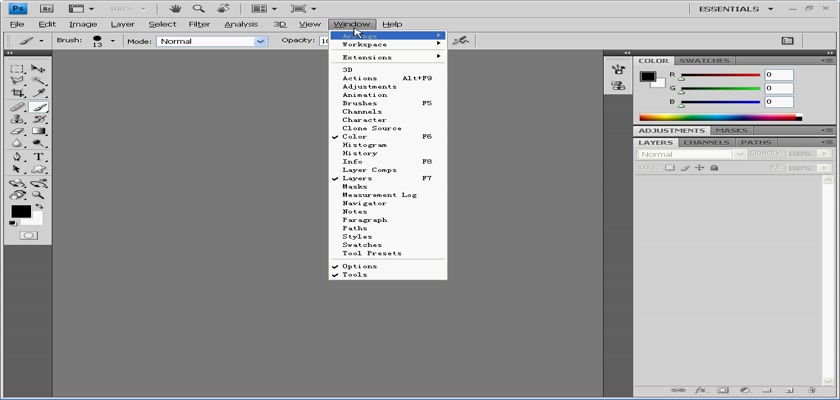Image resolution: width=840 pixels, height=400 pixels.
Task: Select the Blur tool
Action: tap(18, 142)
